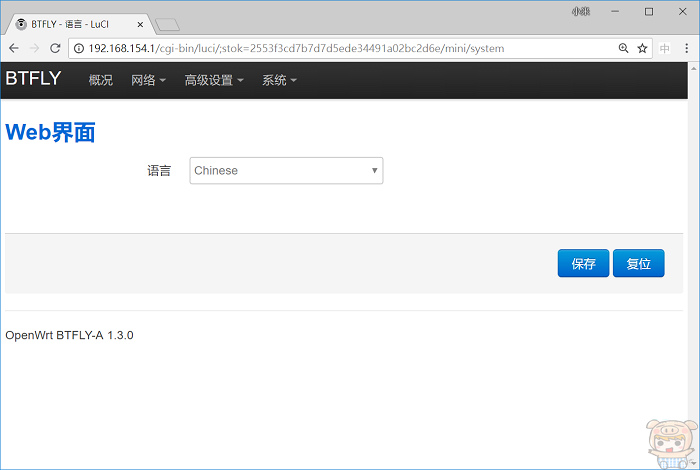
Task: Click the browser forward arrow
Action: 34,48
